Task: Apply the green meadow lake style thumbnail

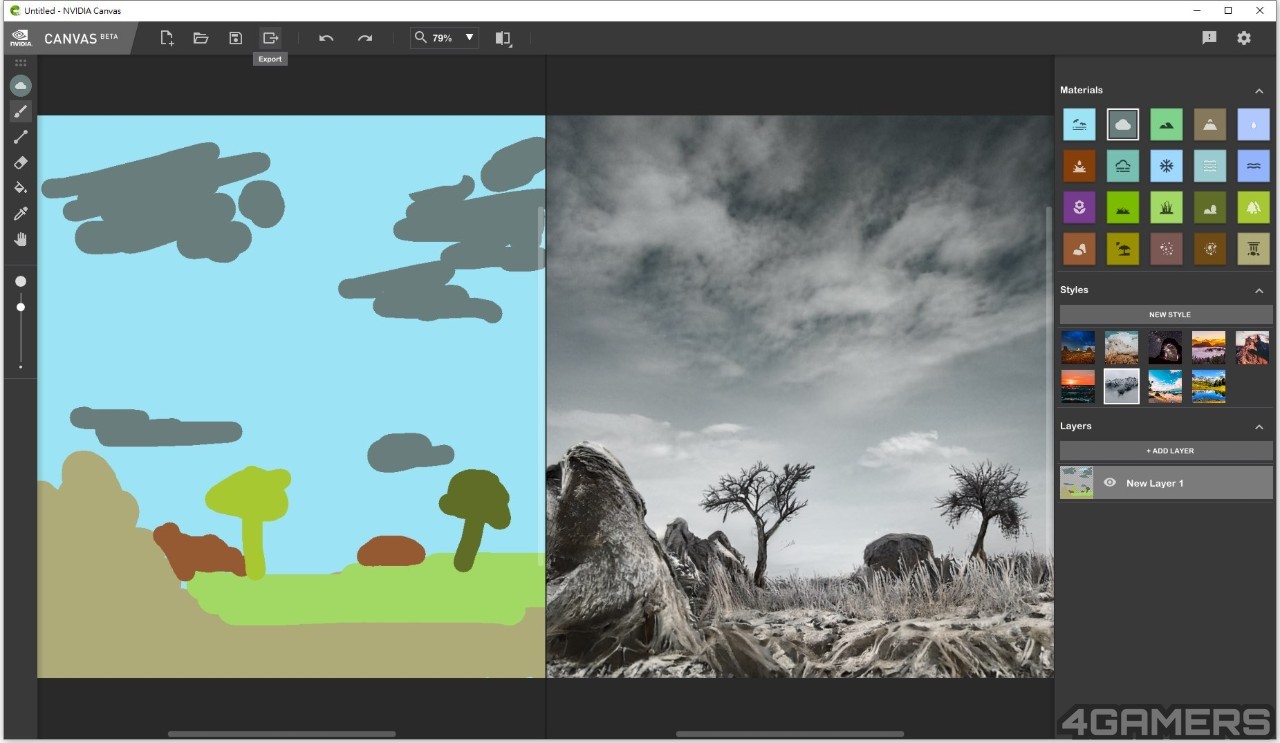Action: pyautogui.click(x=1209, y=386)
